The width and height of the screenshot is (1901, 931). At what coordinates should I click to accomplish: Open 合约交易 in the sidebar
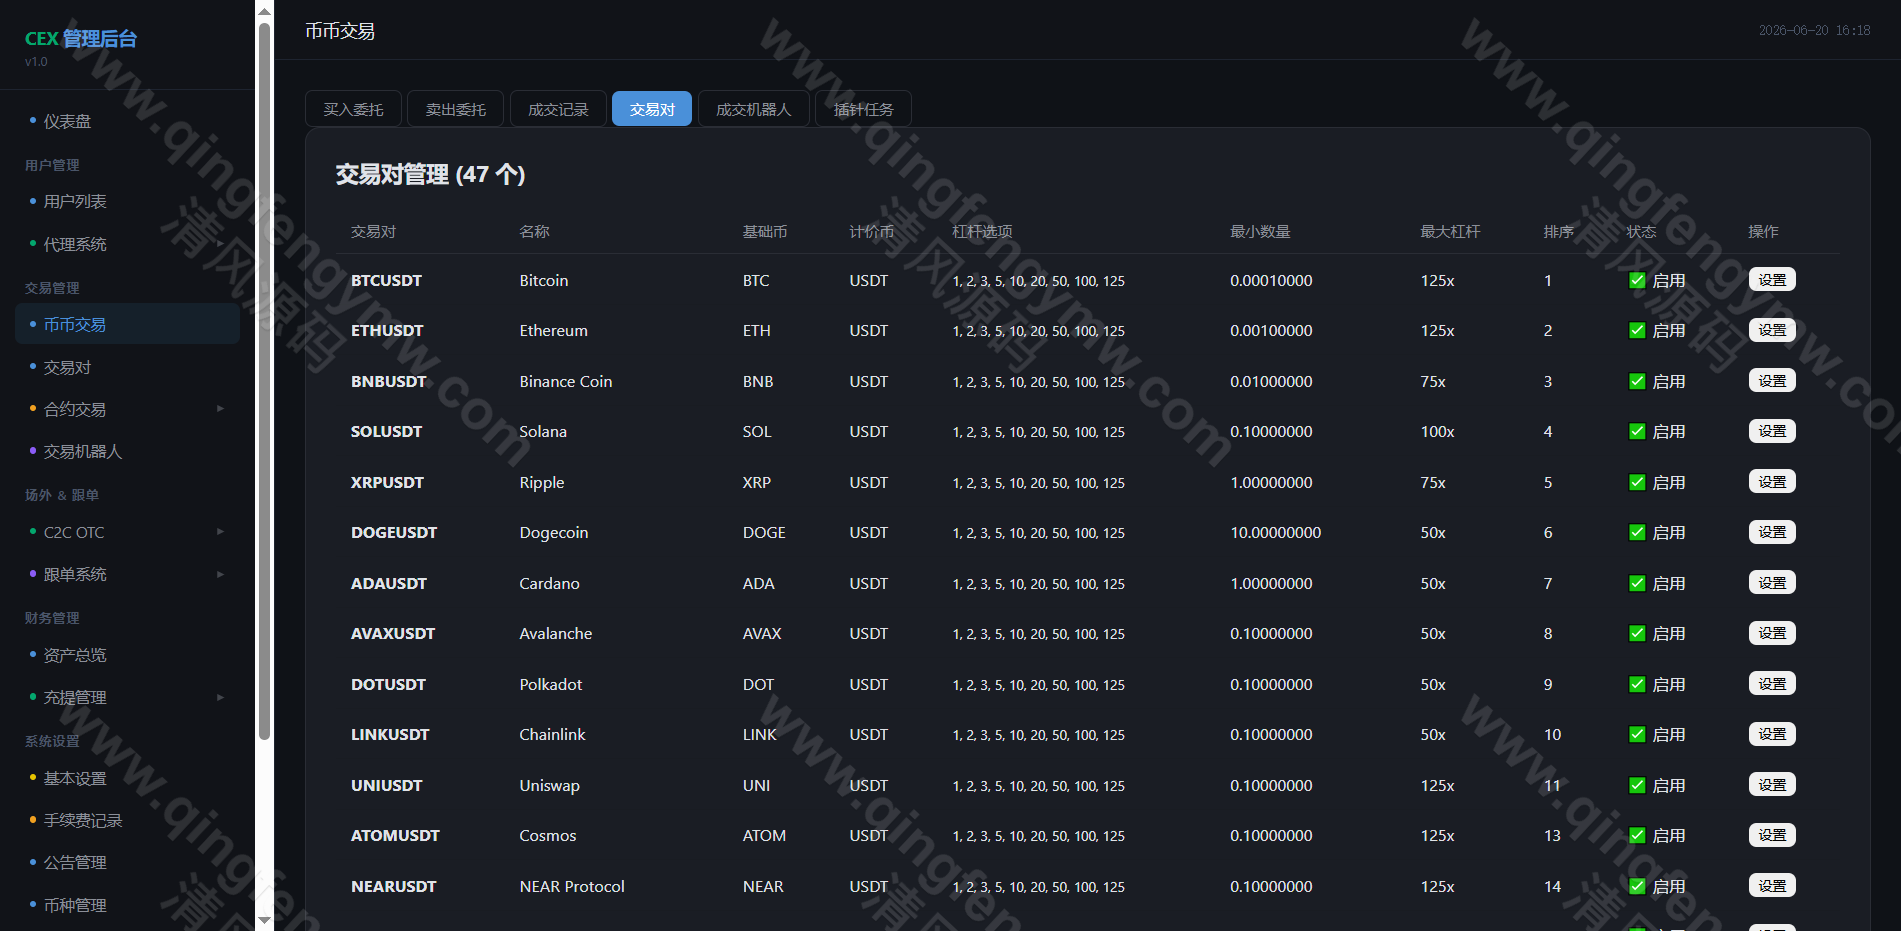tap(127, 409)
